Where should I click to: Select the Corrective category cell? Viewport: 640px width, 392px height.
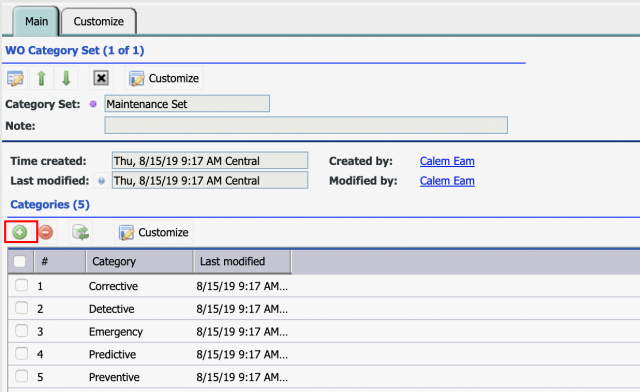[x=113, y=286]
